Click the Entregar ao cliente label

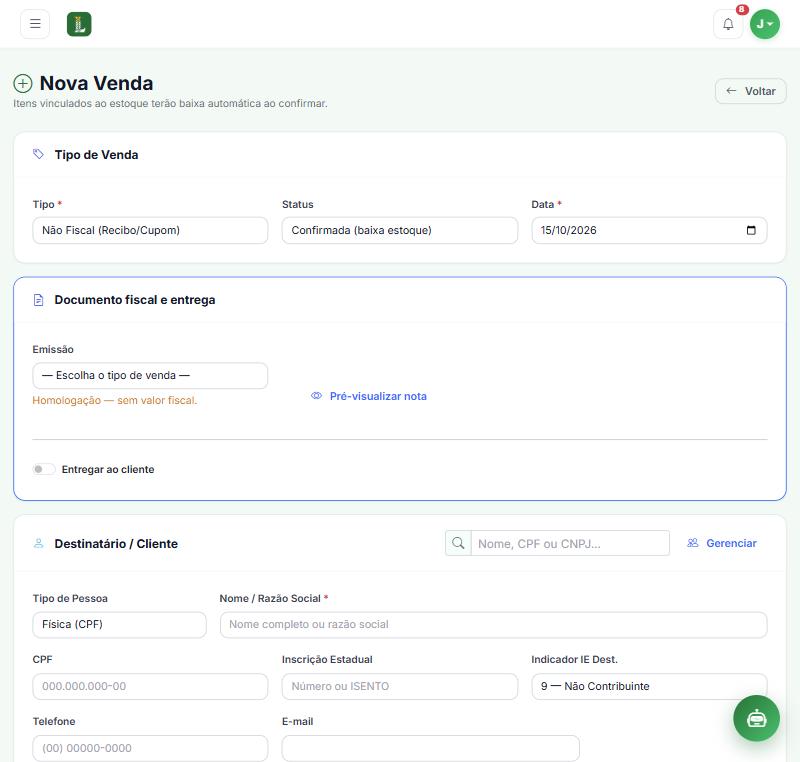pyautogui.click(x=108, y=469)
